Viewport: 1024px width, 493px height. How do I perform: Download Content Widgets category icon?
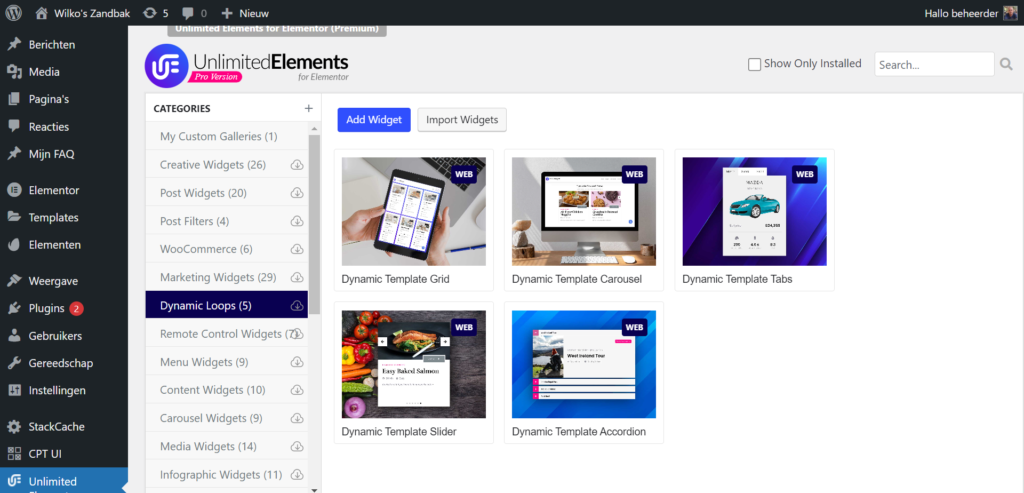[297, 390]
